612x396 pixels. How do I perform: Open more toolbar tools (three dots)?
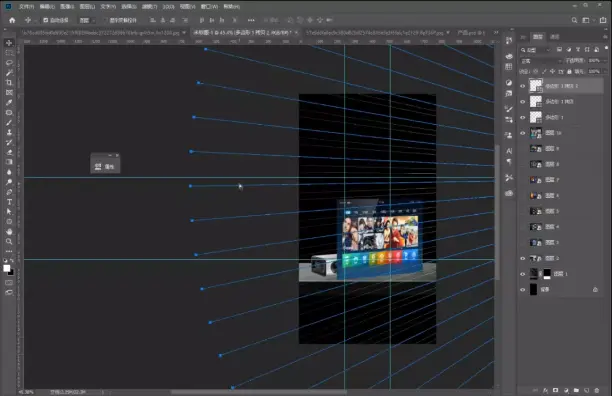9,251
